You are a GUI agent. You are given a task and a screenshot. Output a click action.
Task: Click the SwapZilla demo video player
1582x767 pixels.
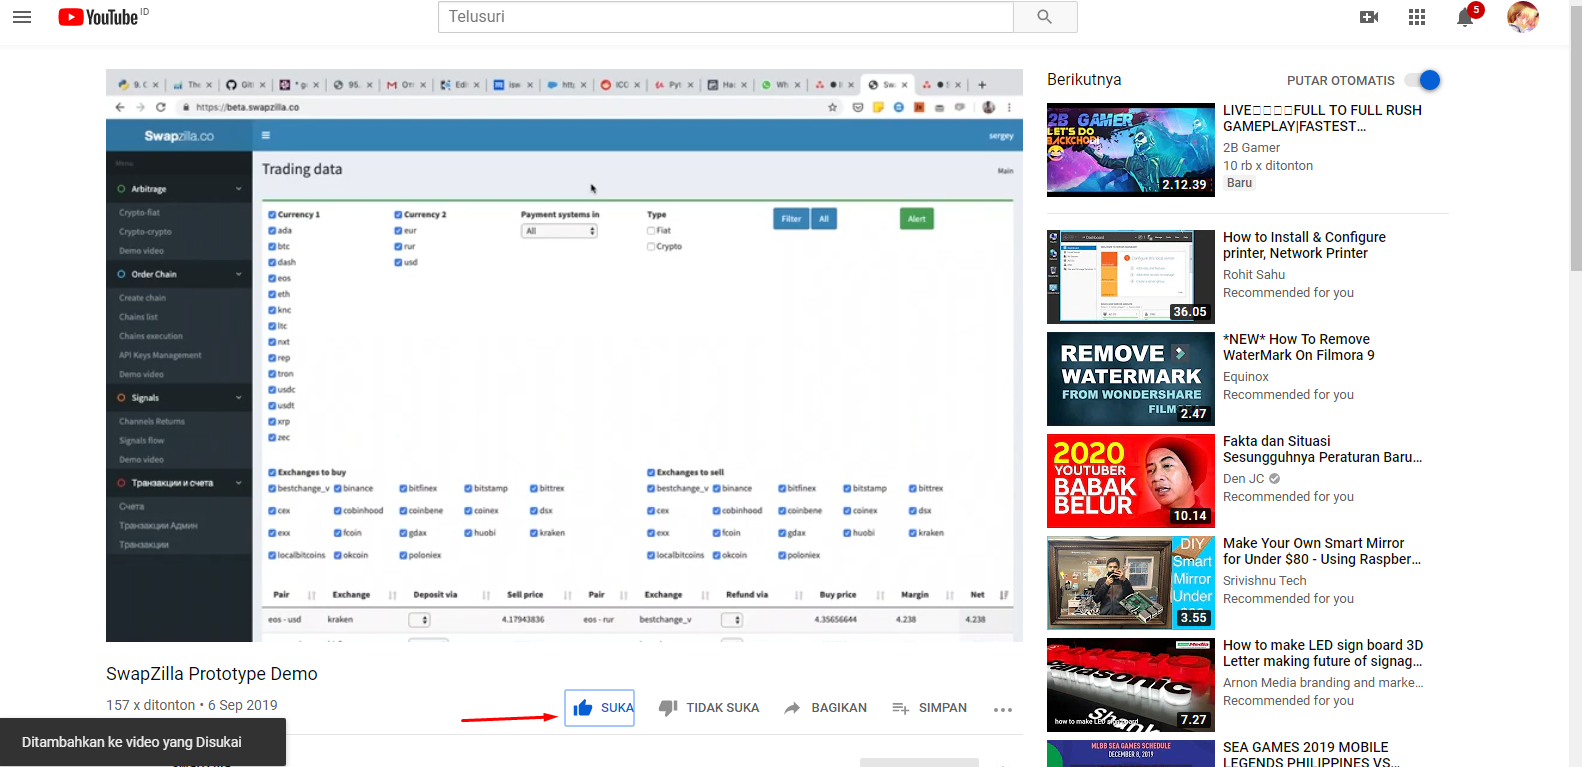tap(564, 355)
